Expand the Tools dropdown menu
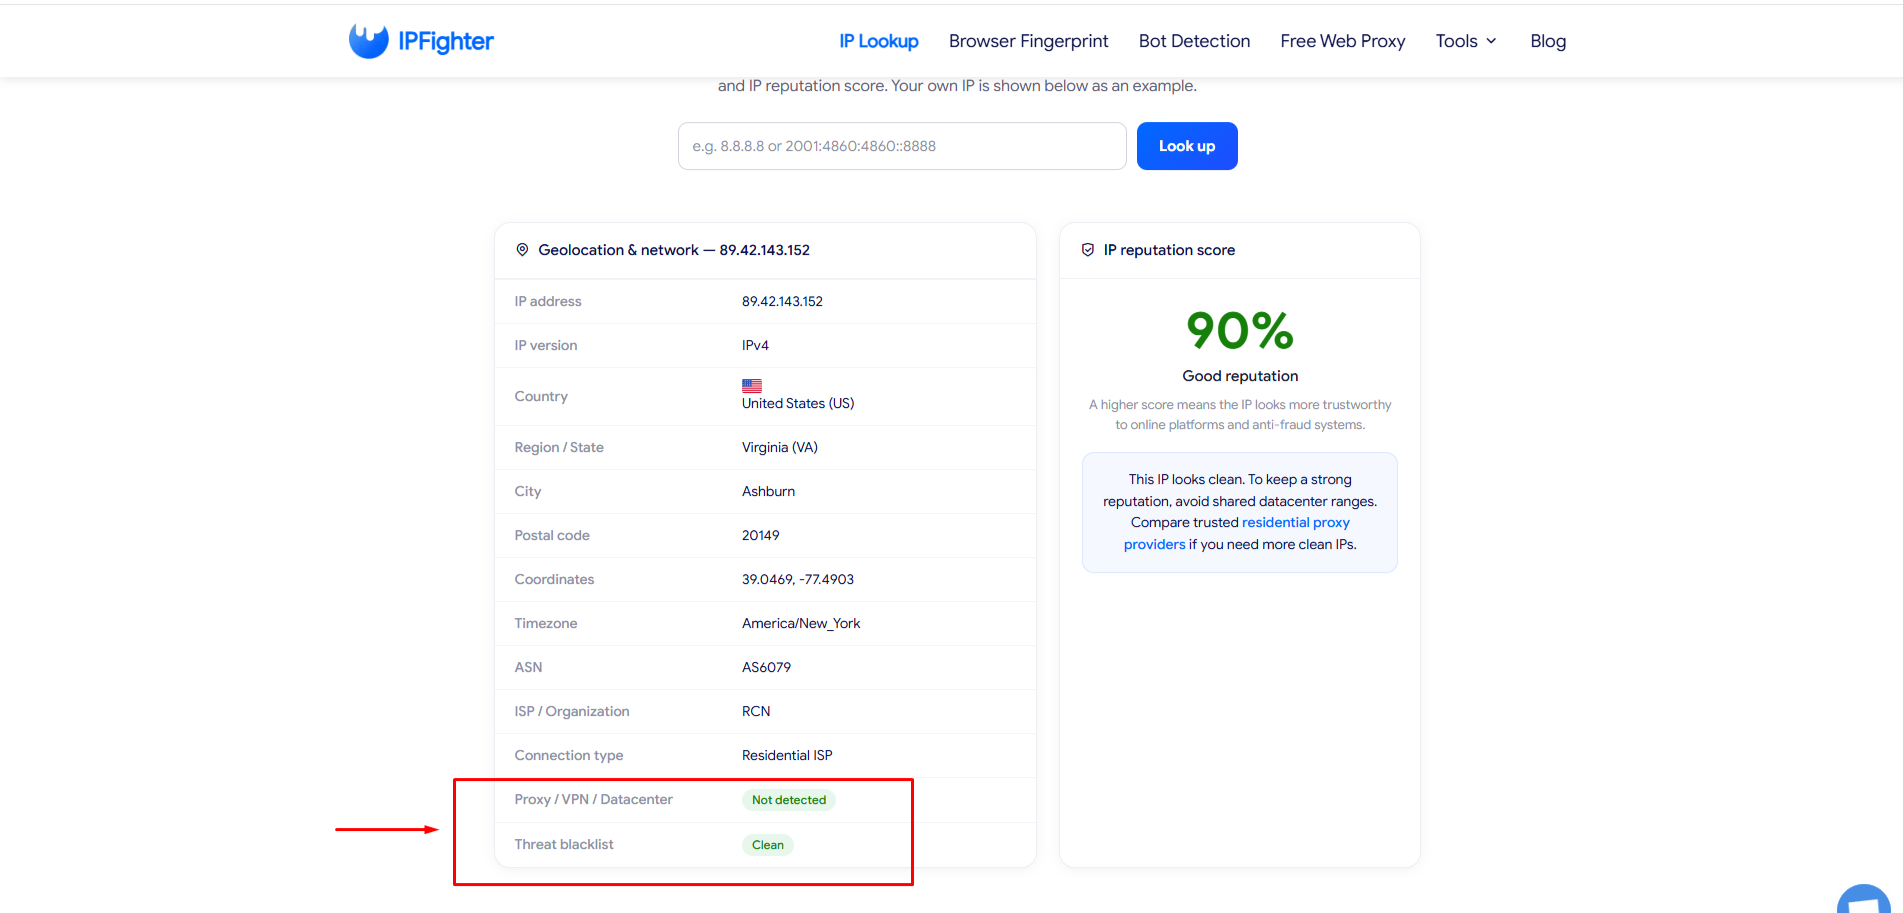The image size is (1903, 913). click(x=1466, y=41)
